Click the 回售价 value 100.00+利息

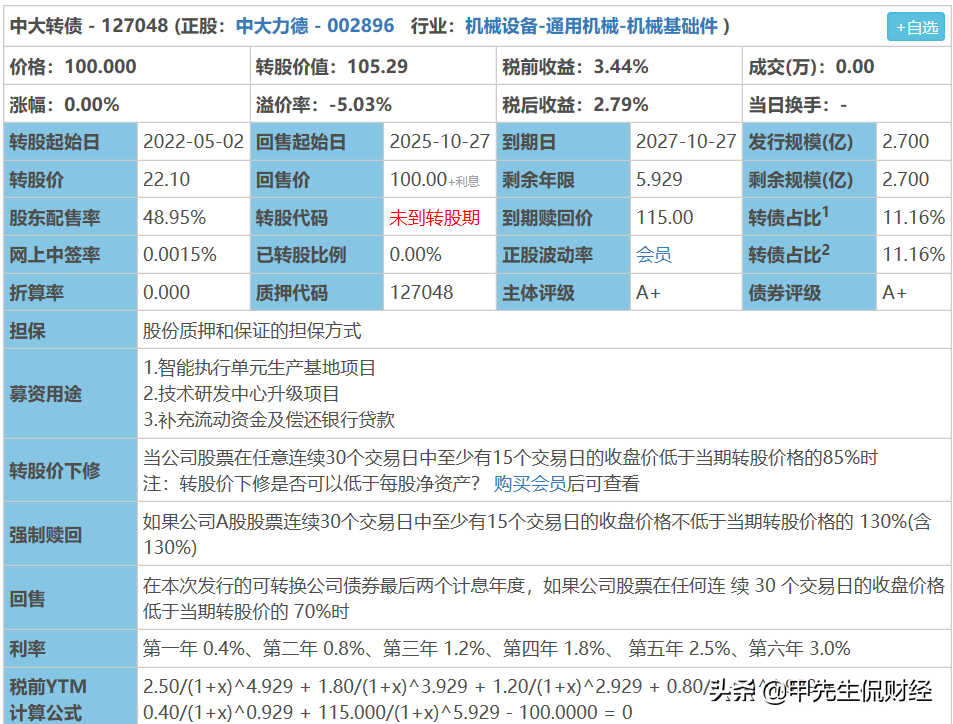point(435,180)
